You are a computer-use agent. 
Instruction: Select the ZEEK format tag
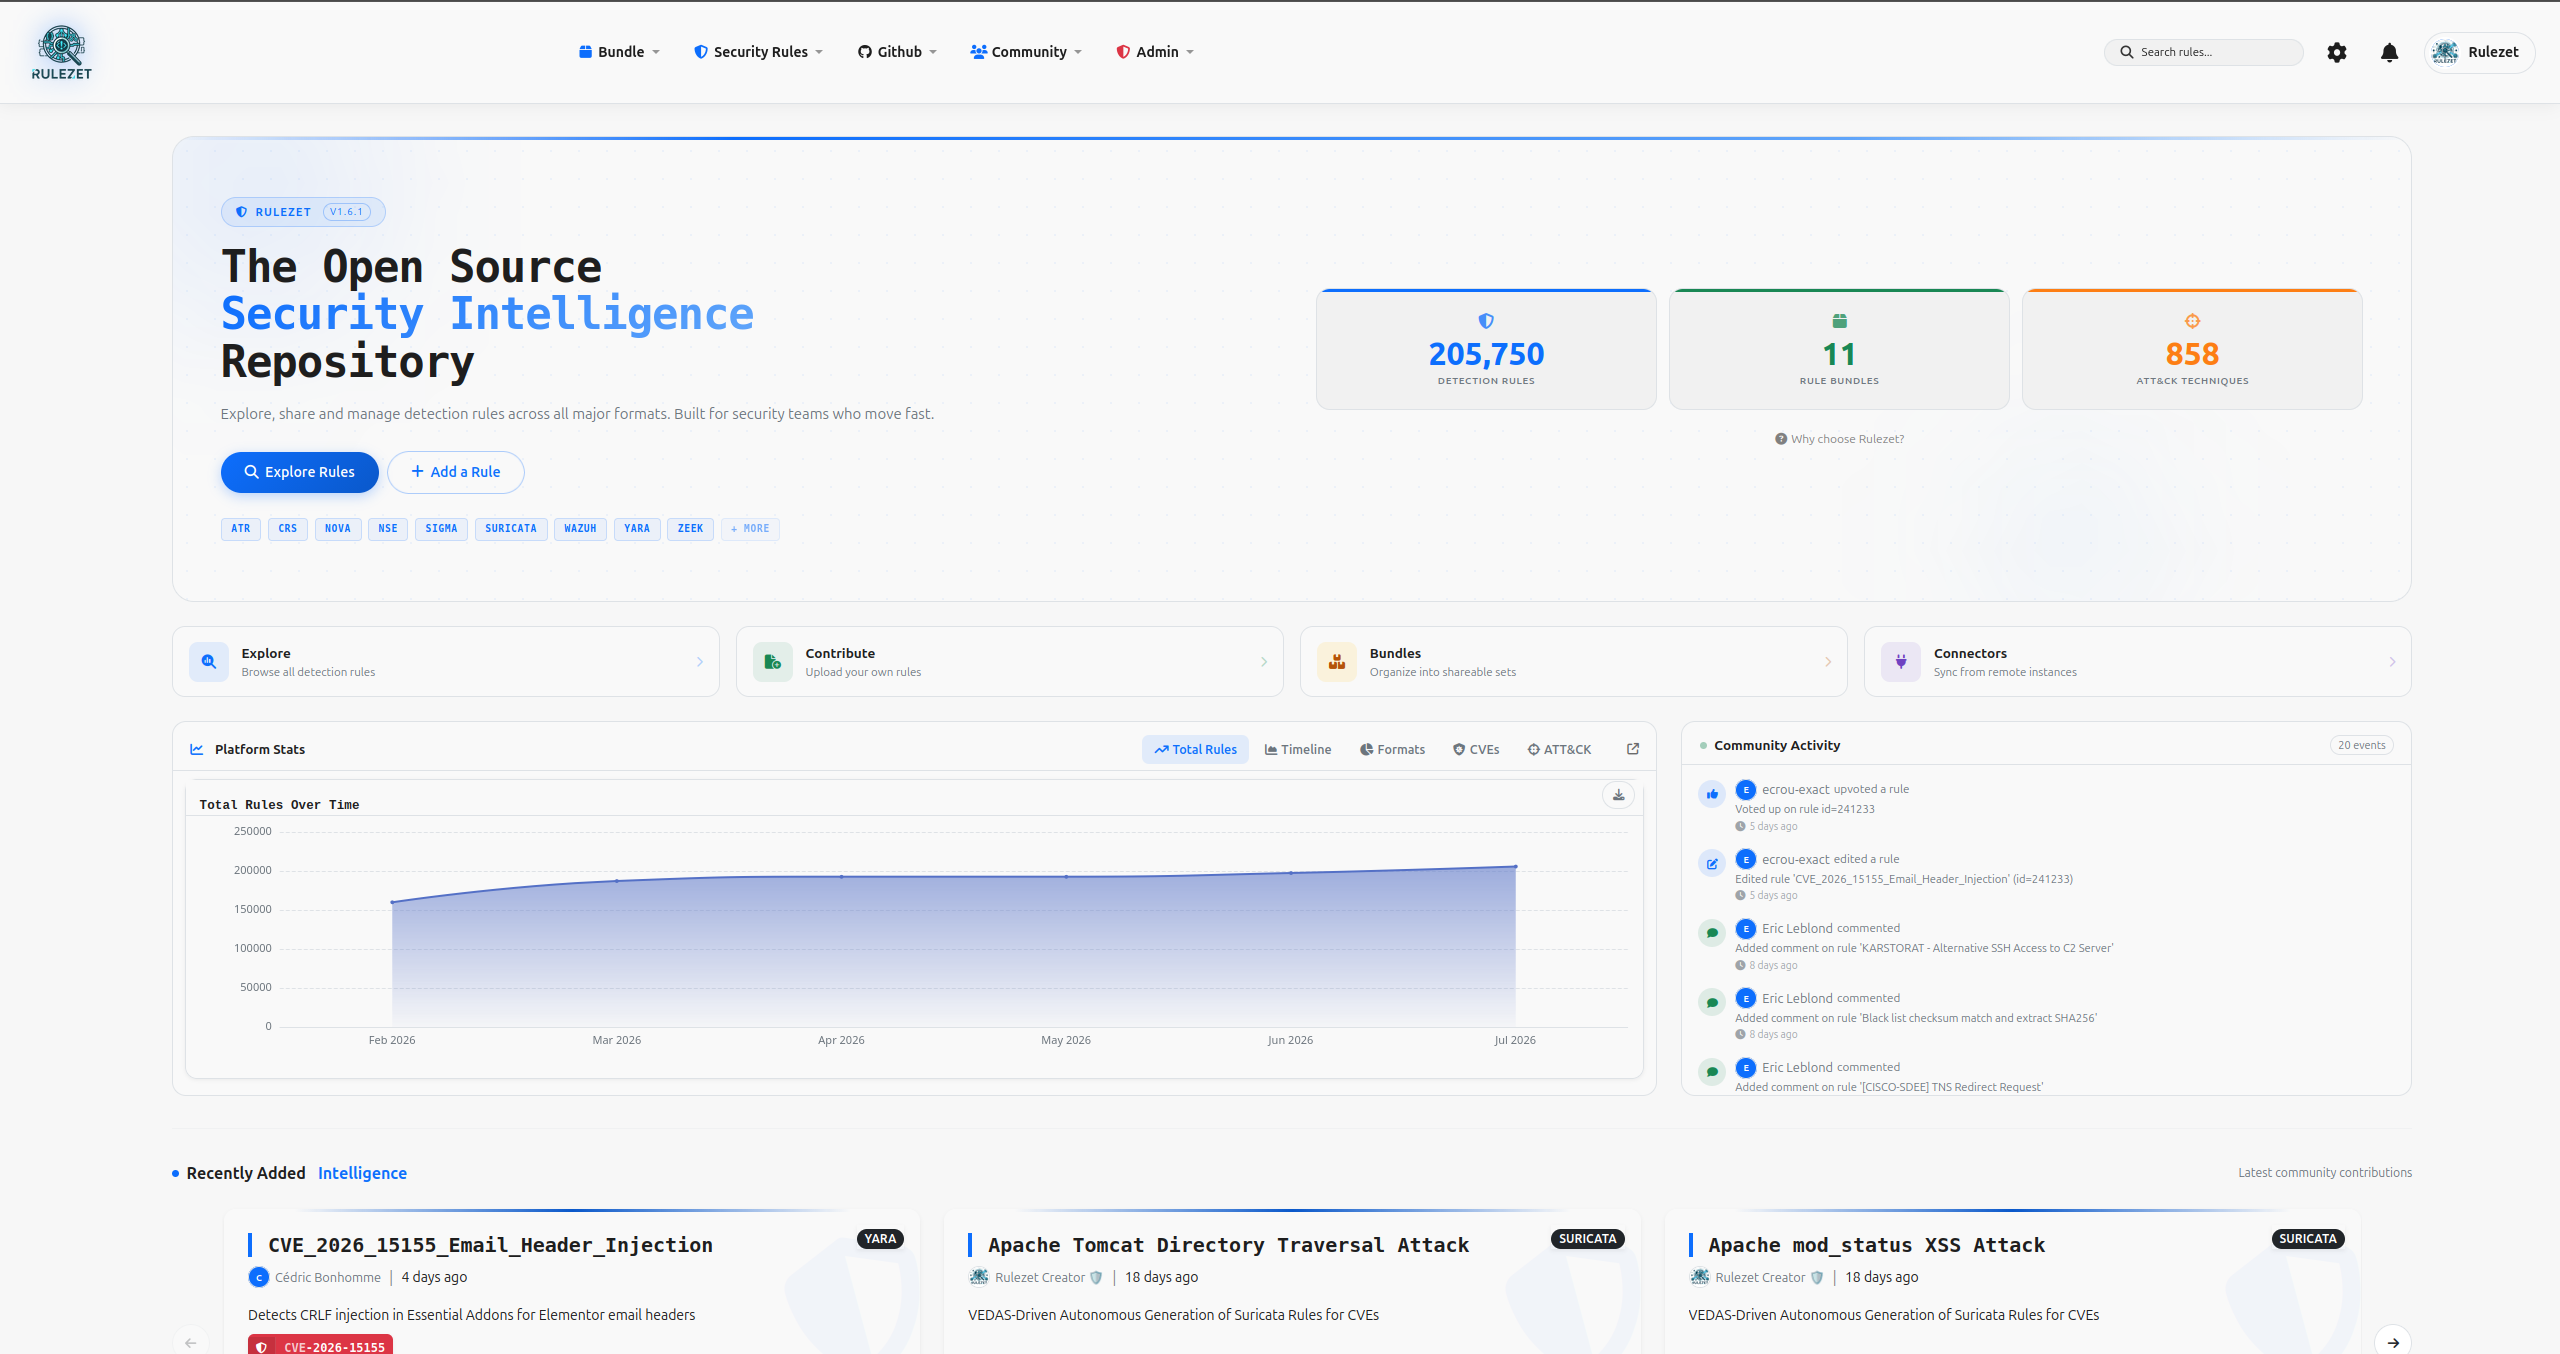(x=691, y=529)
